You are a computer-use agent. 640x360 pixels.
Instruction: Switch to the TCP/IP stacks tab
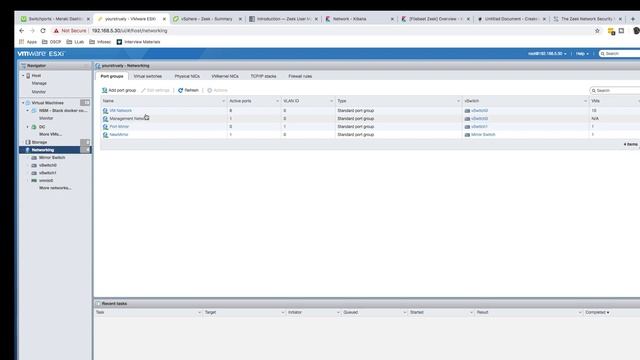point(263,76)
